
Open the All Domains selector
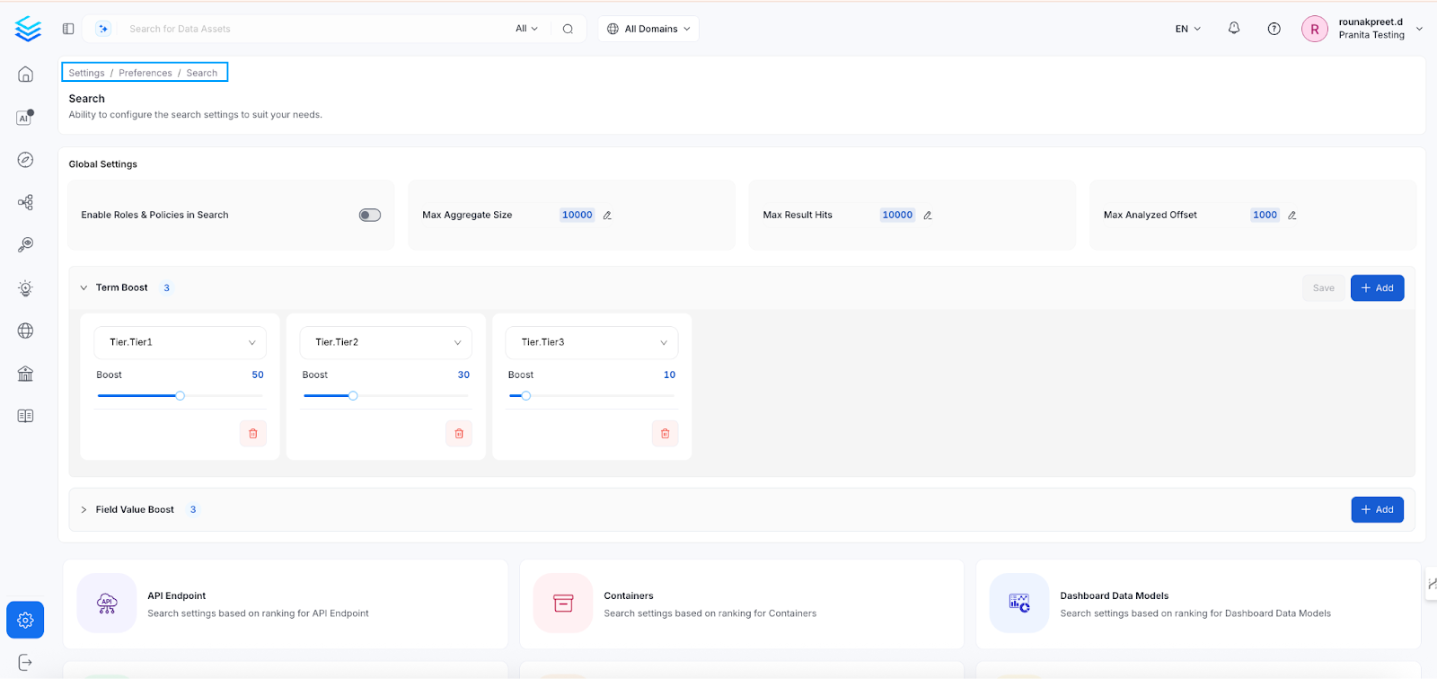click(648, 28)
